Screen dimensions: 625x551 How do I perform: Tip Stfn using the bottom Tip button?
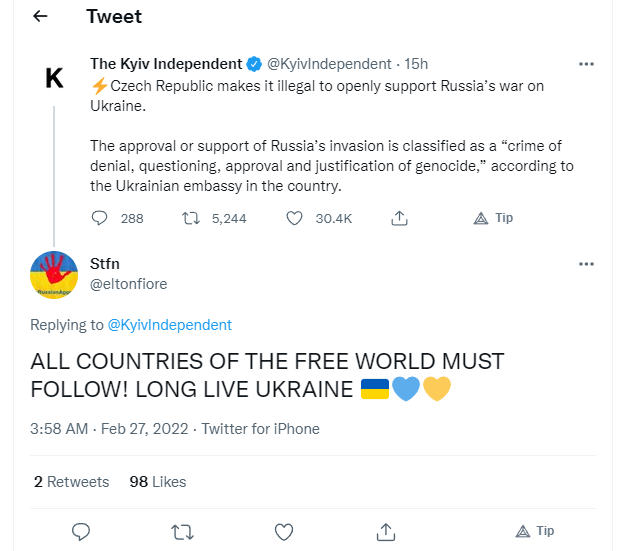534,531
